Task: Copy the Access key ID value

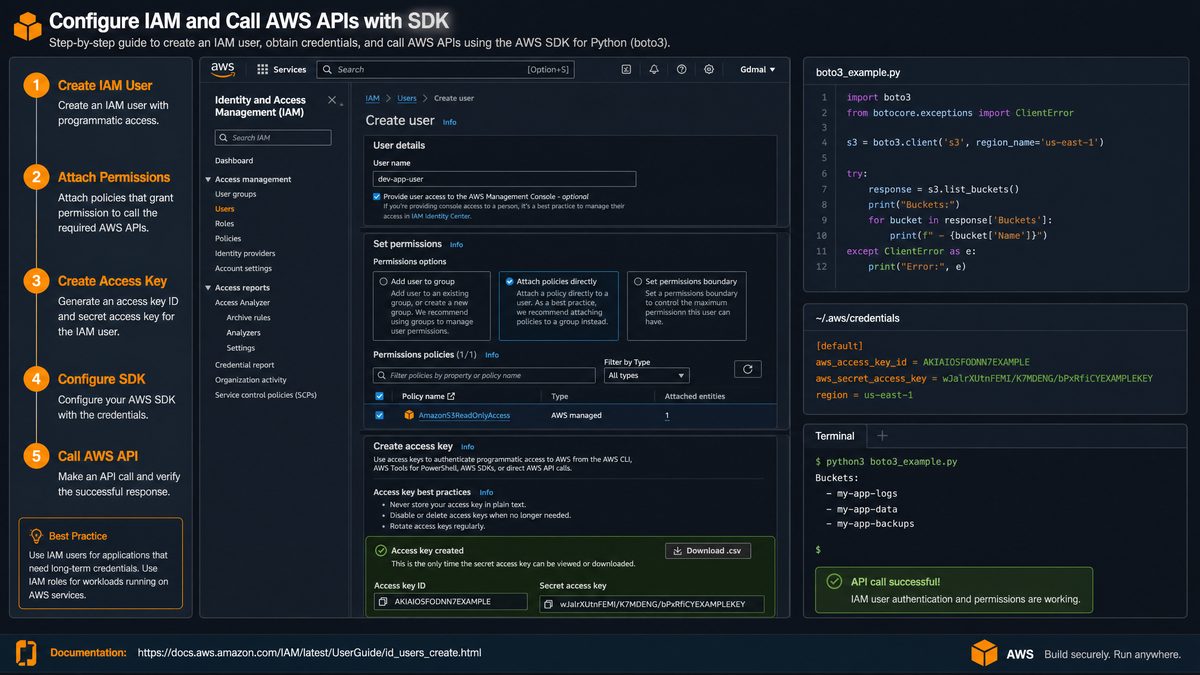Action: pos(384,602)
